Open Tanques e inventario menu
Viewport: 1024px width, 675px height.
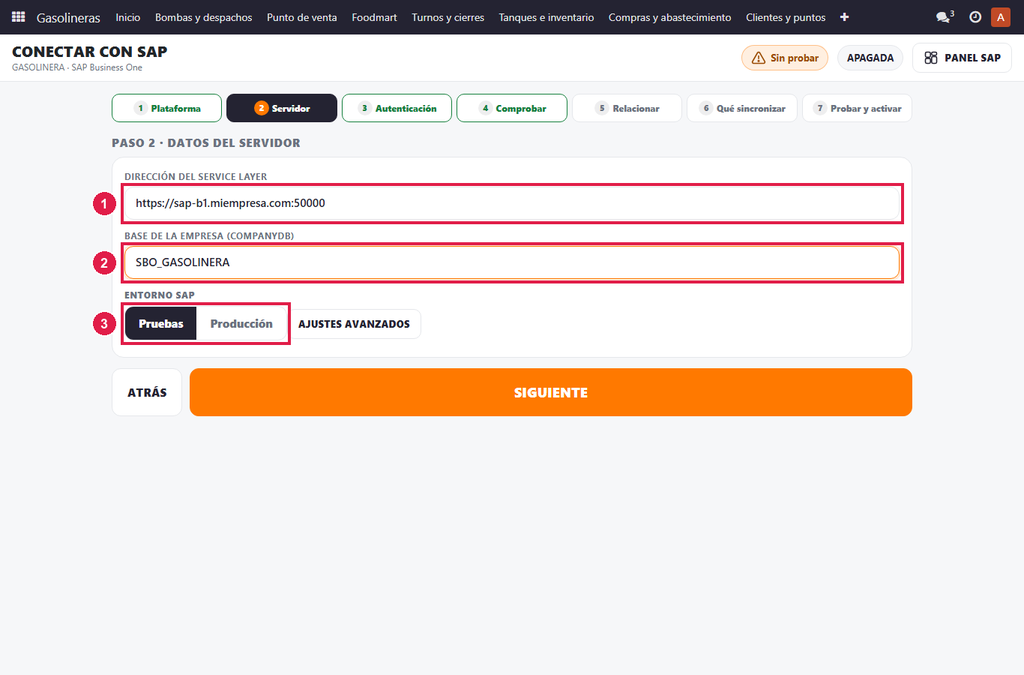click(x=547, y=18)
